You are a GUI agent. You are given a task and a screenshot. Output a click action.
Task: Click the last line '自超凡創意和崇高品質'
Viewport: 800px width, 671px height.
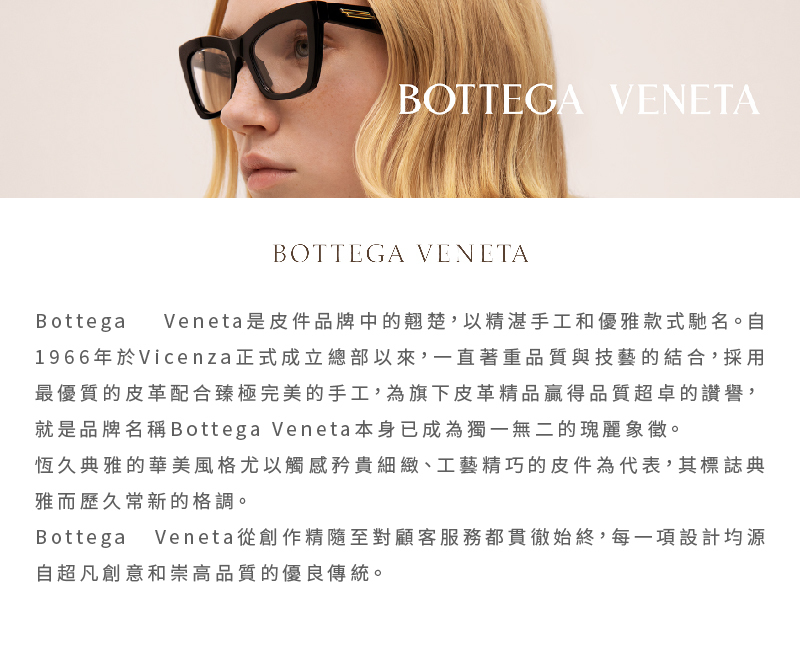(209, 573)
